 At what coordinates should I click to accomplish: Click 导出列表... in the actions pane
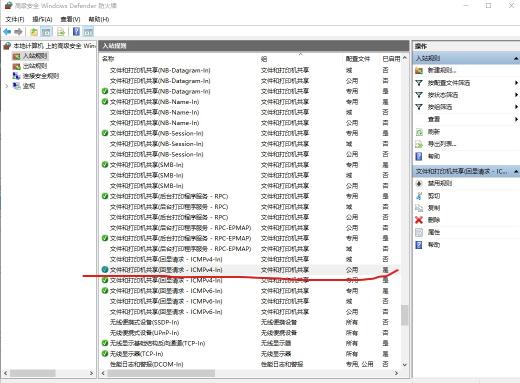coord(442,144)
